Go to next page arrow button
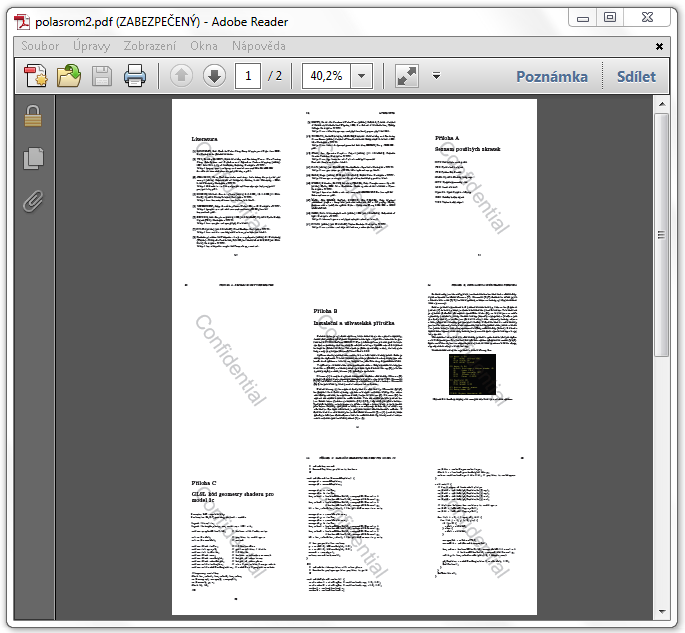The height and width of the screenshot is (633, 685). (214, 76)
